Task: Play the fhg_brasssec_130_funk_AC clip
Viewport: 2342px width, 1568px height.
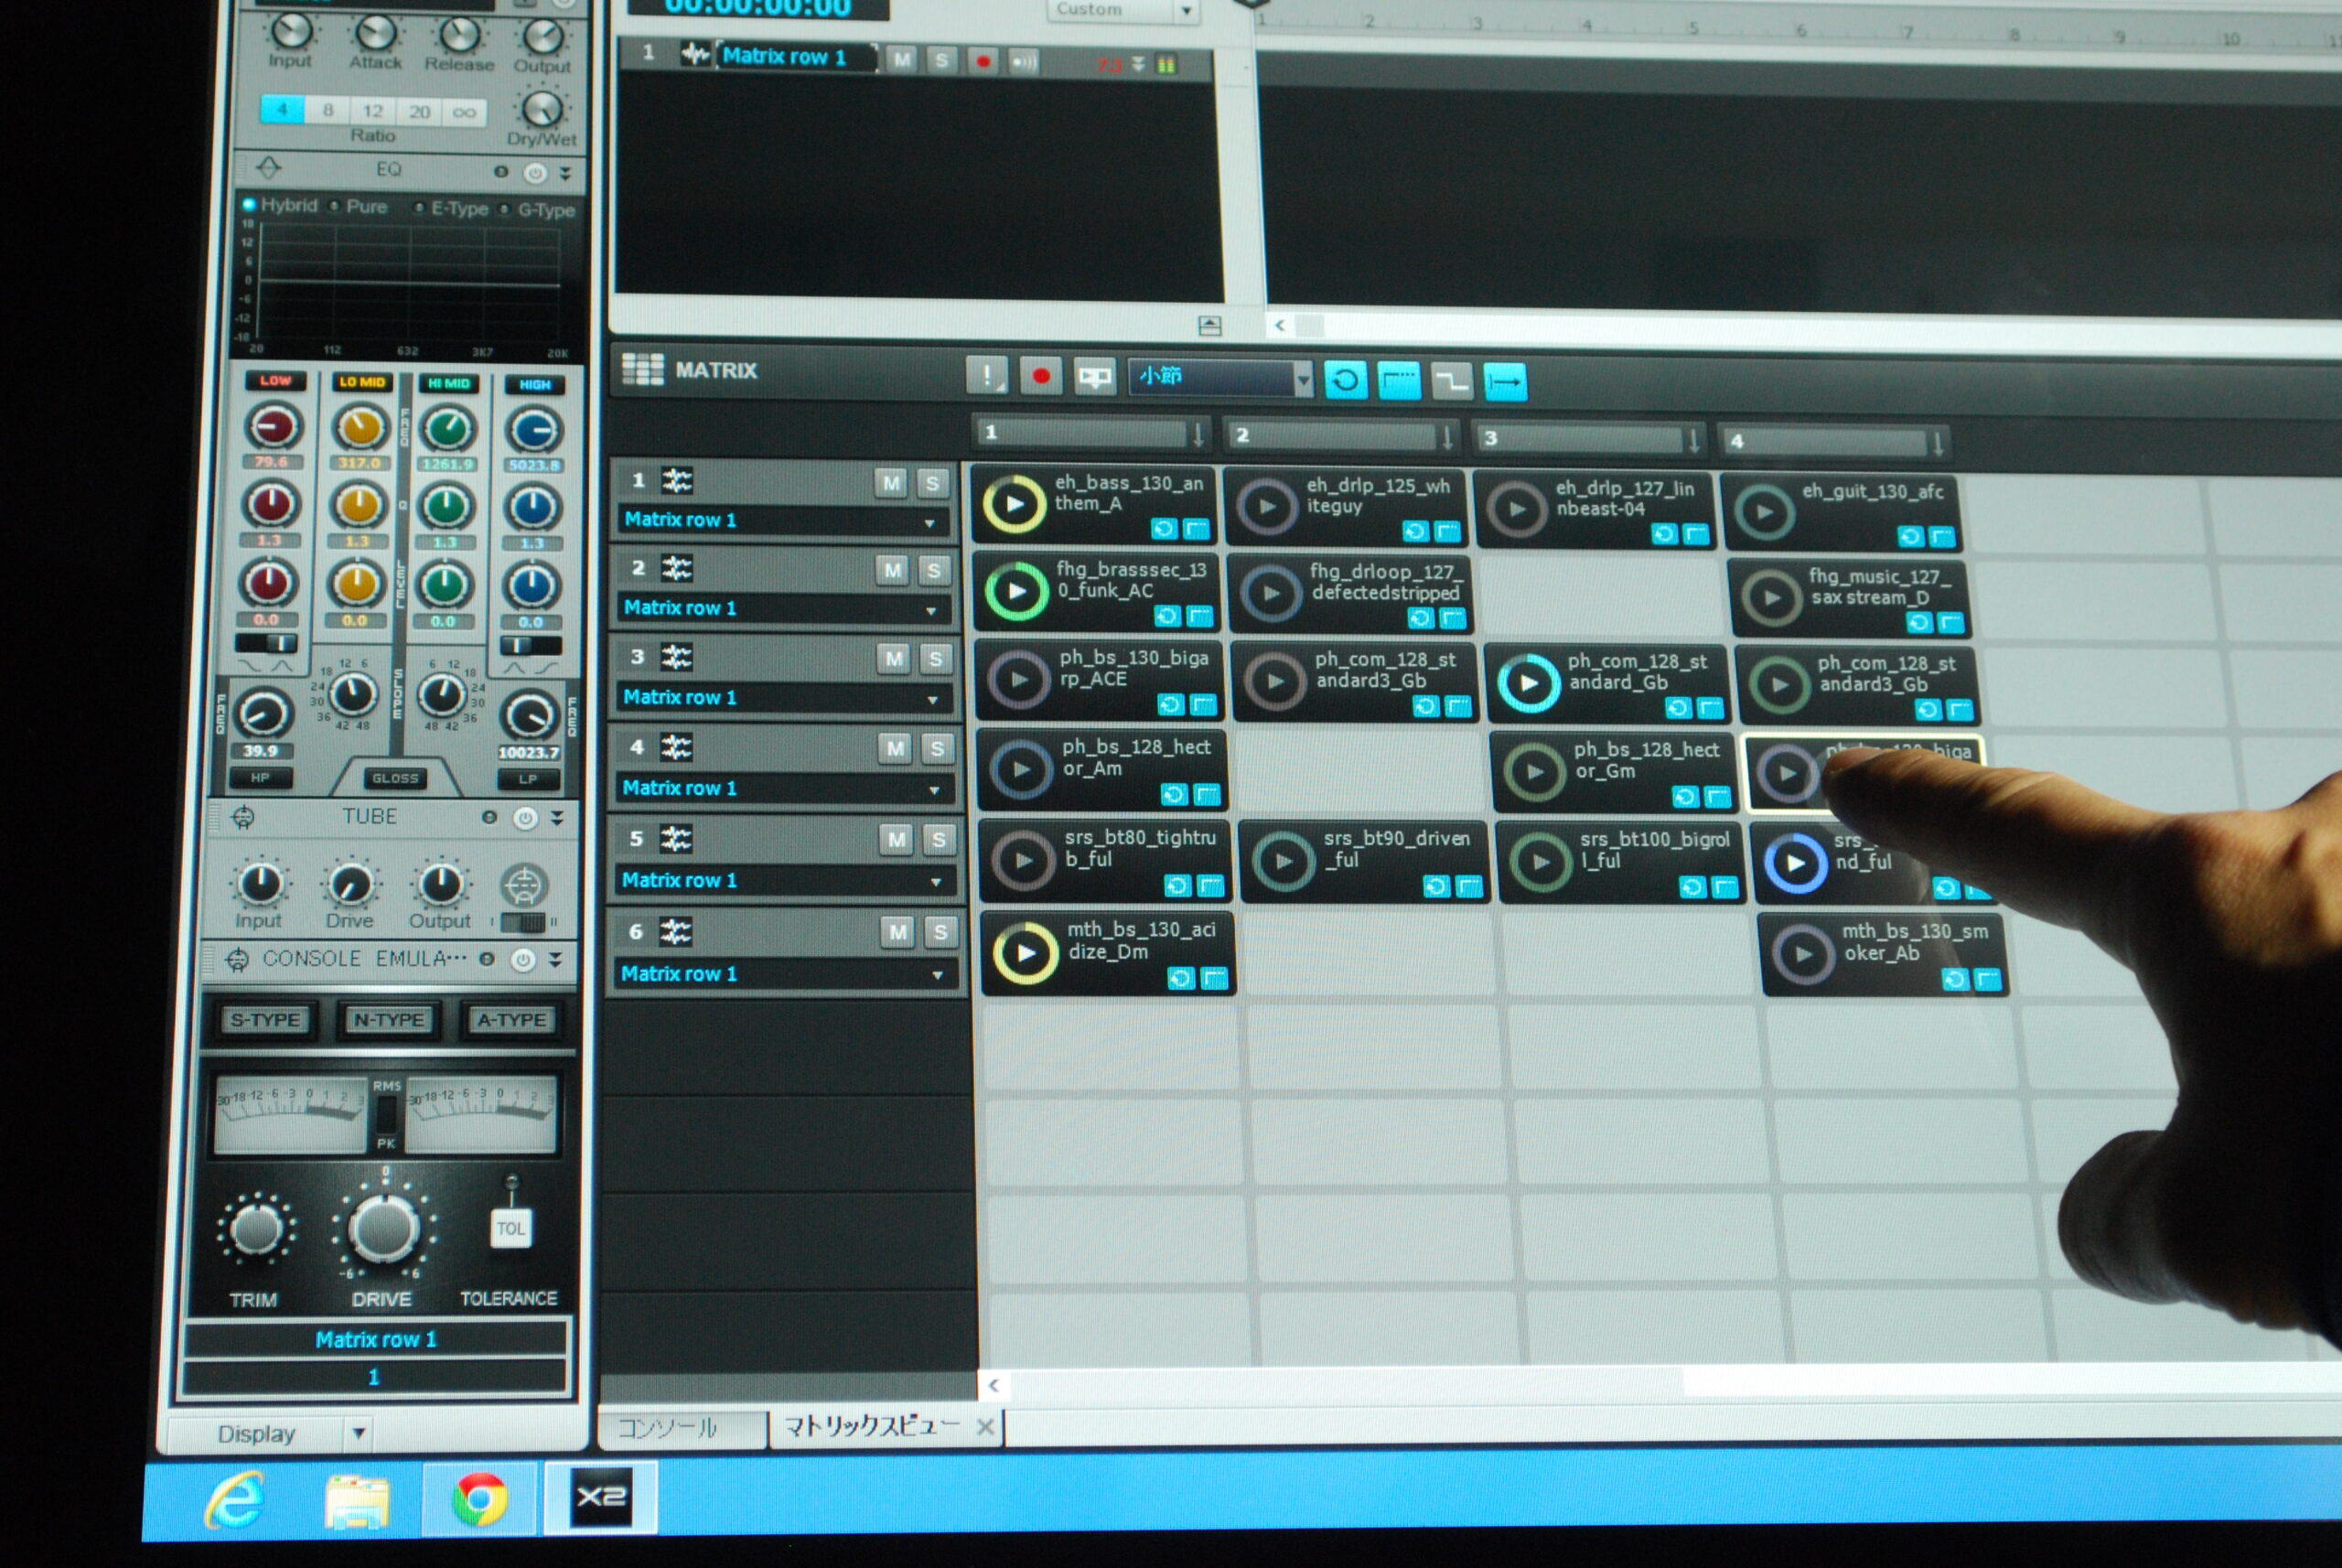Action: click(1016, 591)
